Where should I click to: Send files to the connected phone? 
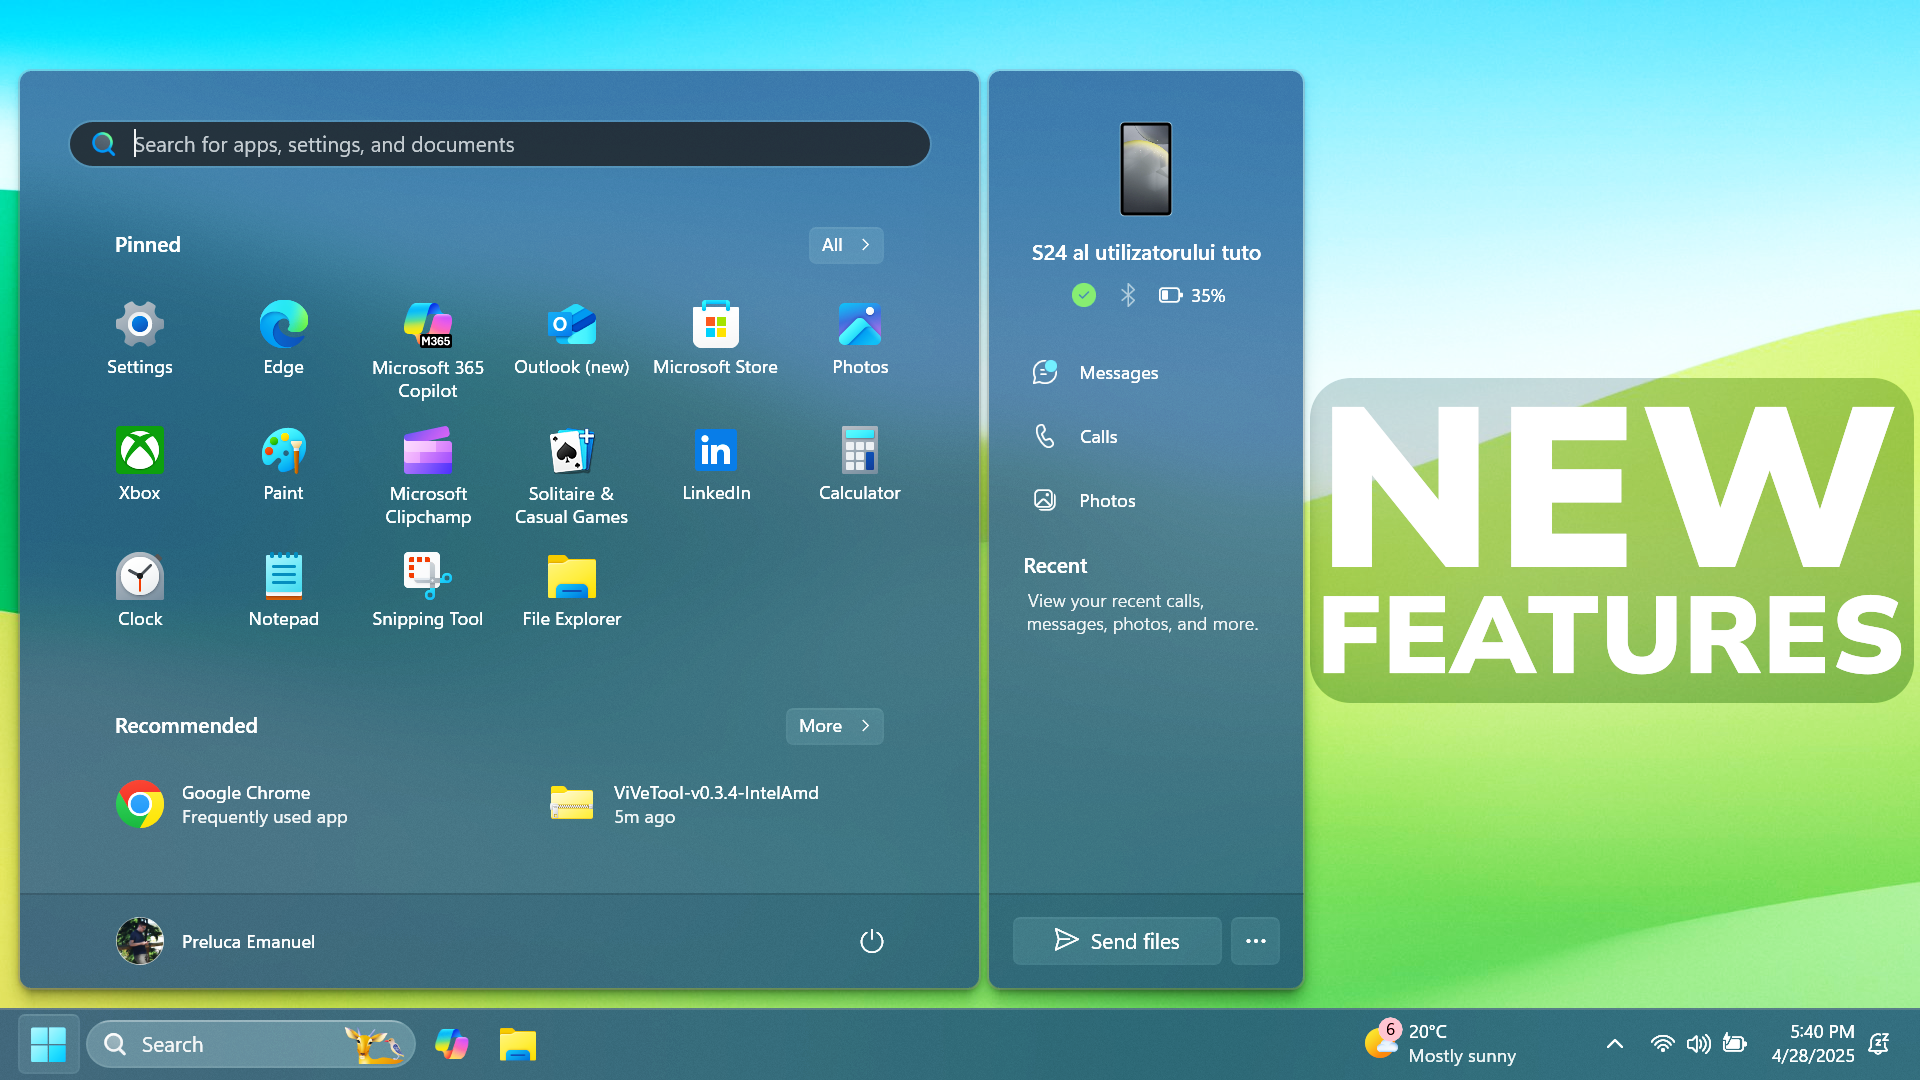pos(1116,941)
